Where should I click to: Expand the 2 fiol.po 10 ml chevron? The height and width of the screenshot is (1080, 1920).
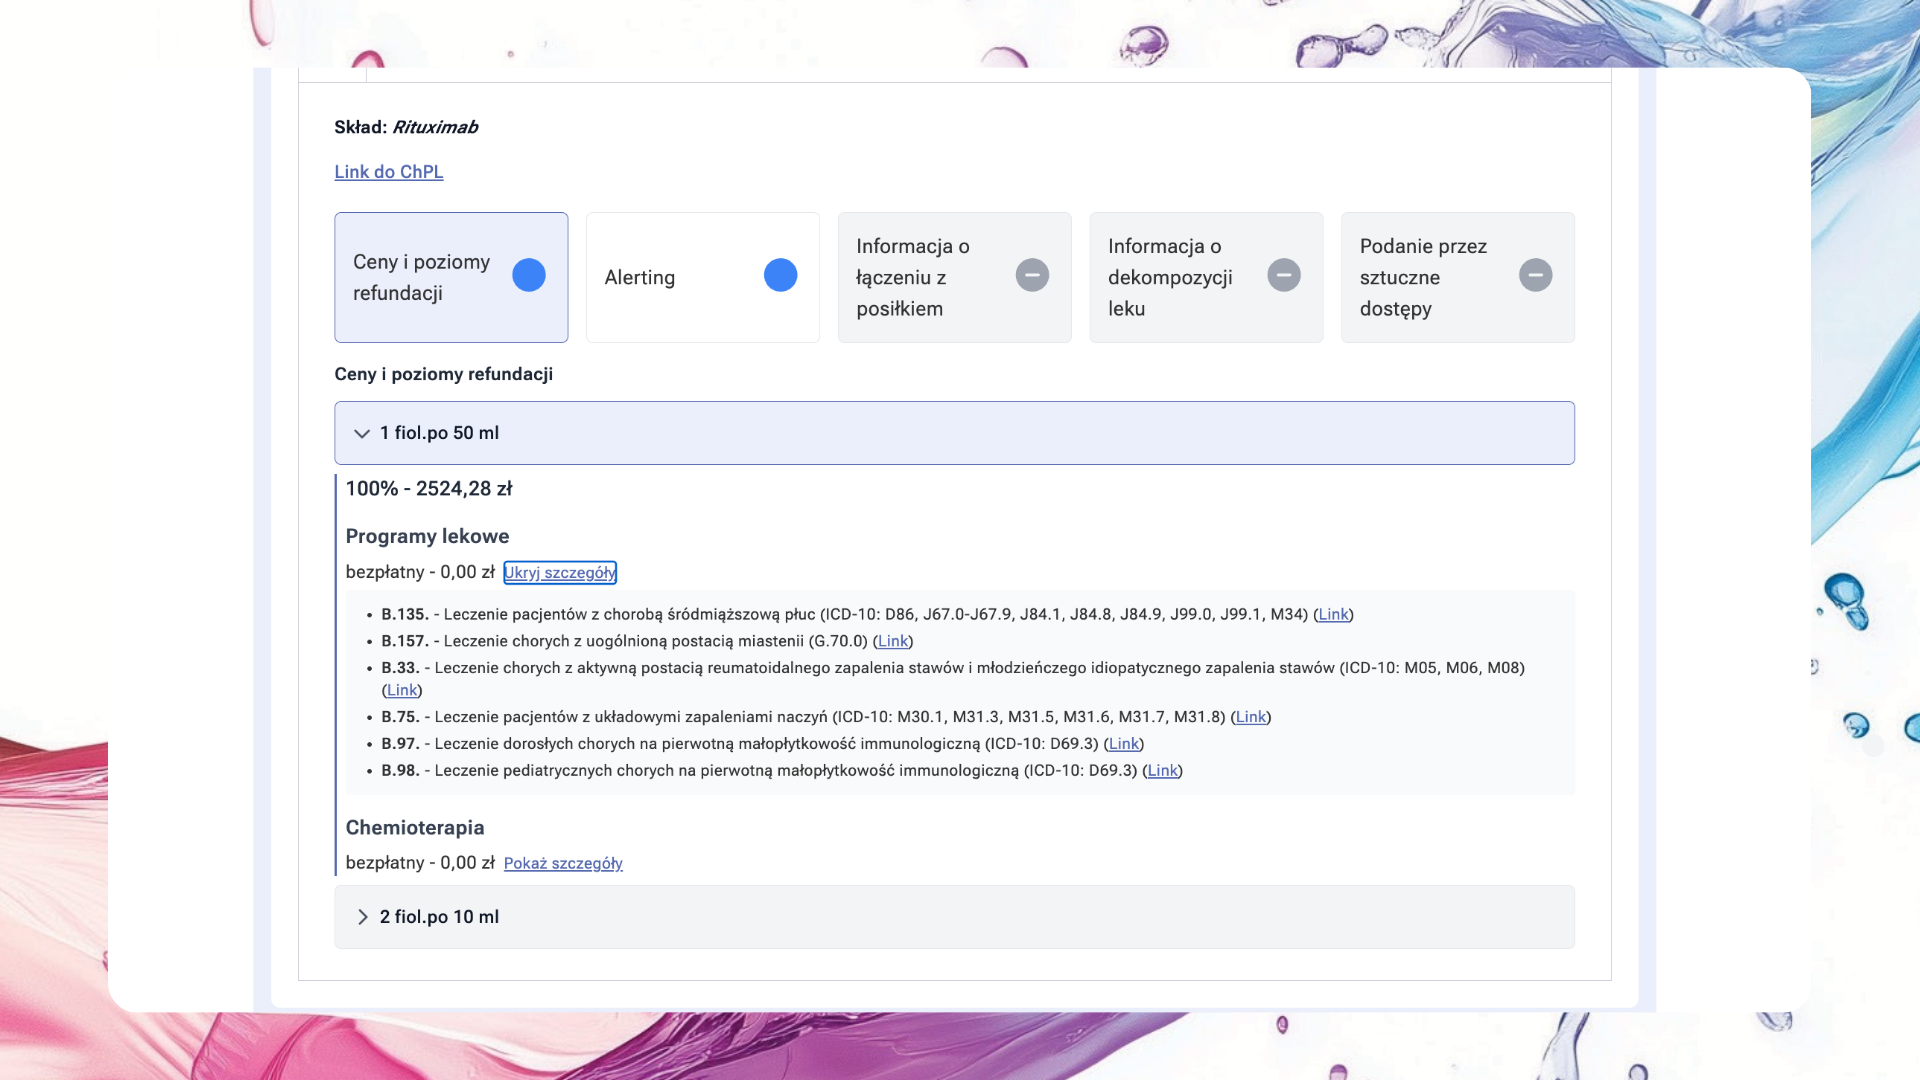tap(362, 917)
